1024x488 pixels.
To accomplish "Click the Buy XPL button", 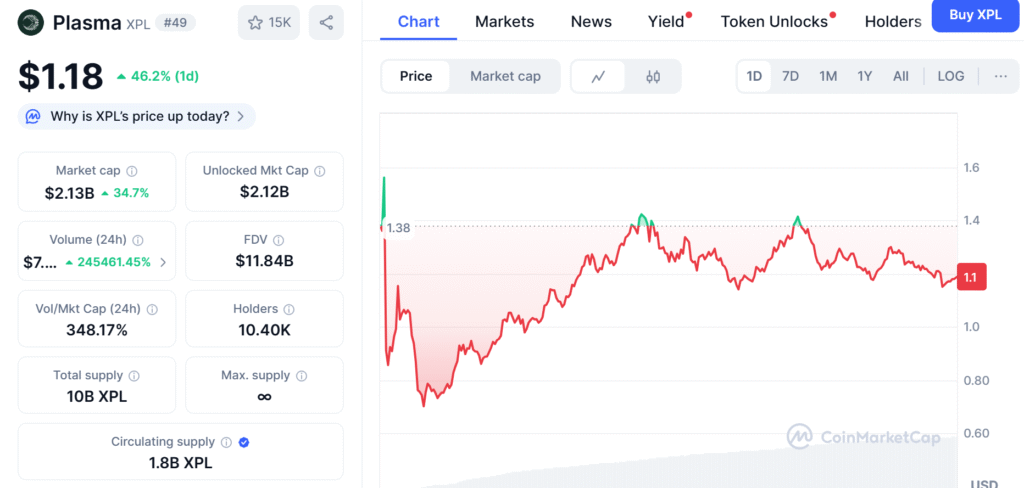I will tap(974, 15).
